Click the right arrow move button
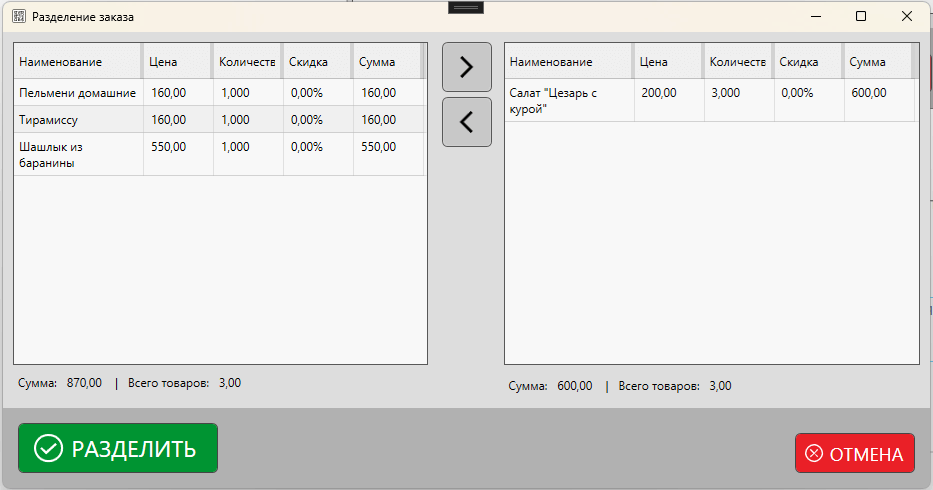Viewport: 933px width, 490px height. [466, 68]
